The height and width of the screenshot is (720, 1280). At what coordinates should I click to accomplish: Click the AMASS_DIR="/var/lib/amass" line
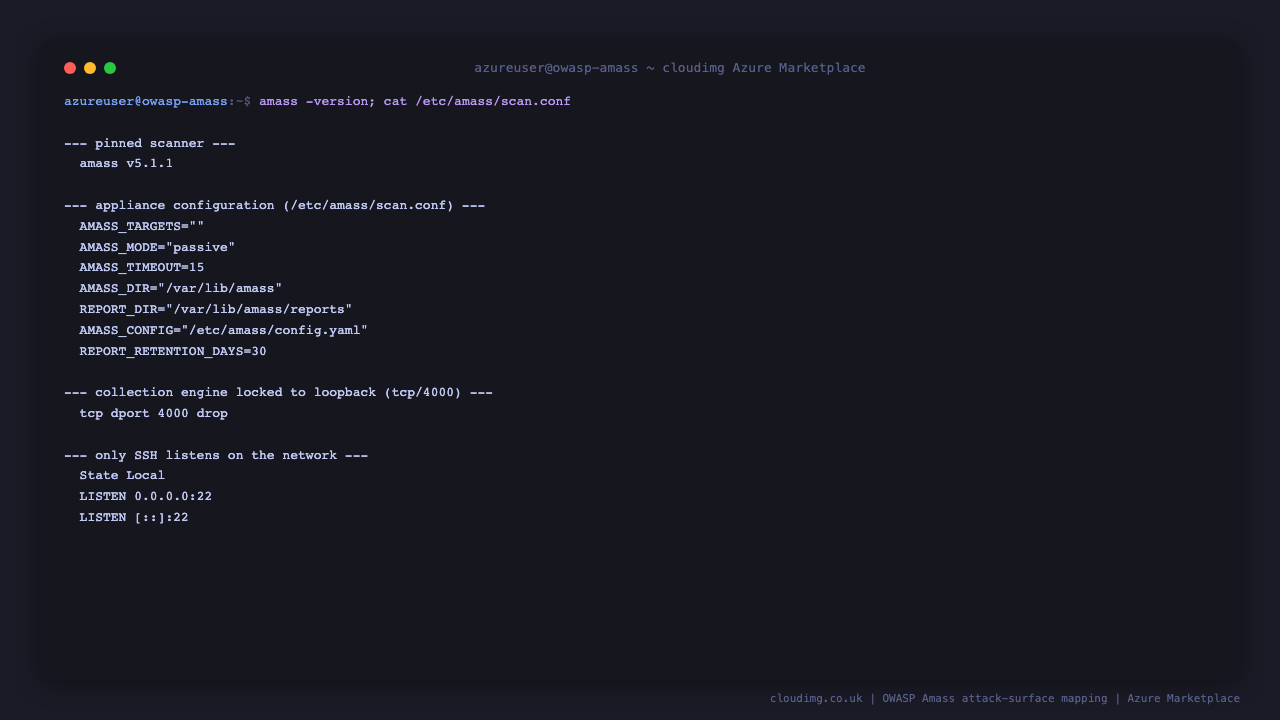click(x=181, y=289)
